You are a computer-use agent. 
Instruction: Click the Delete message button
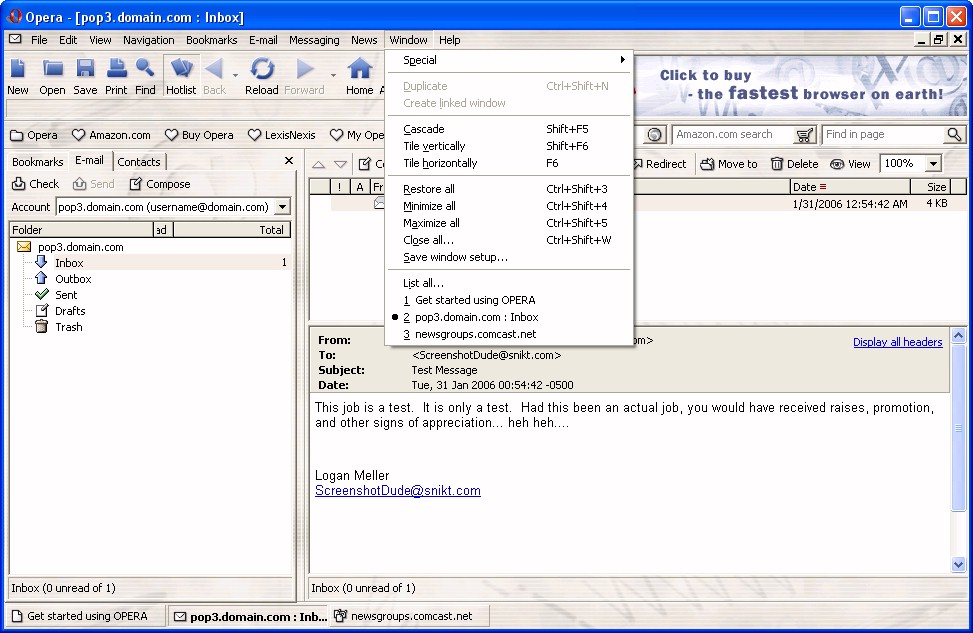pyautogui.click(x=794, y=164)
